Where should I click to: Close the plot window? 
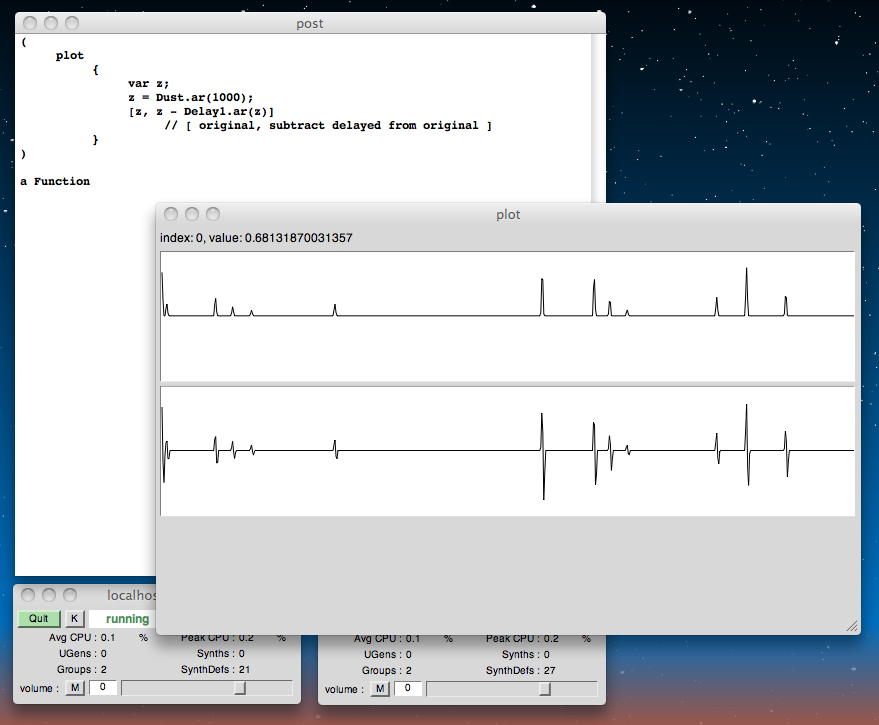tap(171, 214)
